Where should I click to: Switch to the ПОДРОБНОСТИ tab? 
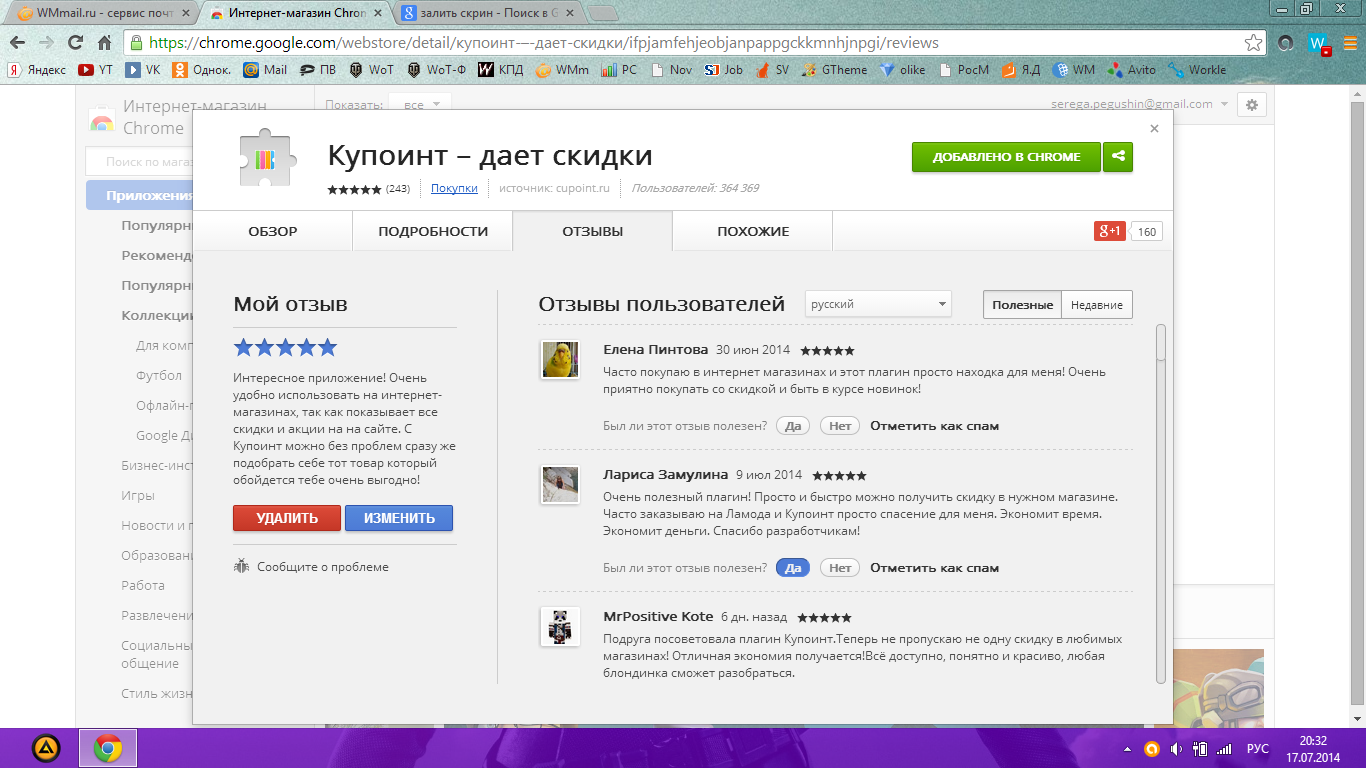(x=433, y=231)
